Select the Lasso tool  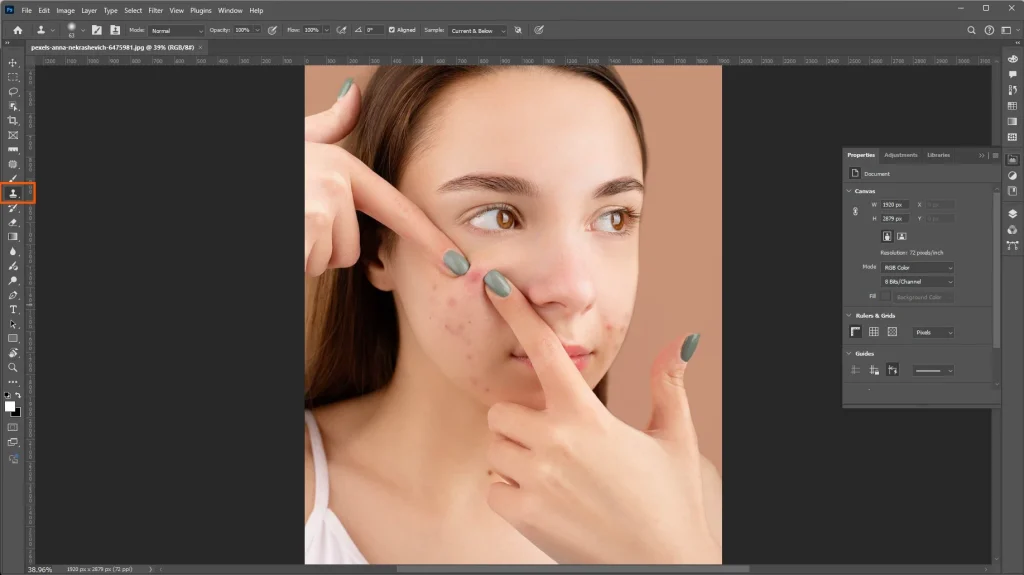[12, 91]
